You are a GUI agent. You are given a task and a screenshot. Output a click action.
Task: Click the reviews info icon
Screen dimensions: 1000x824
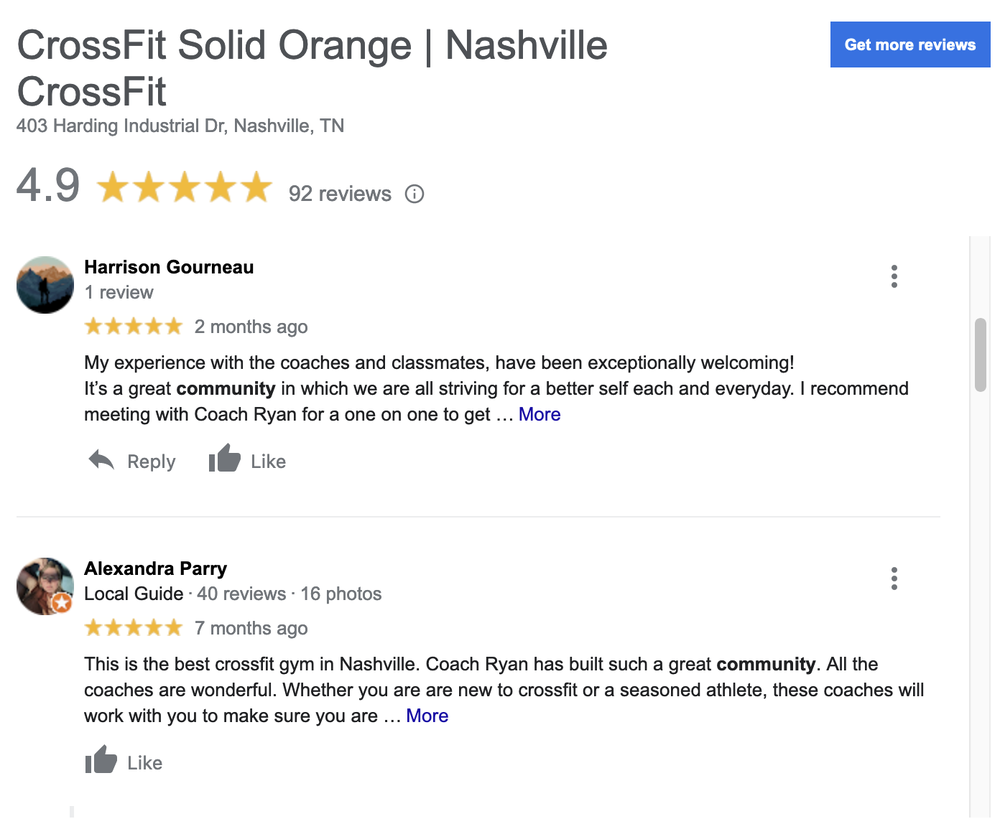(x=414, y=194)
